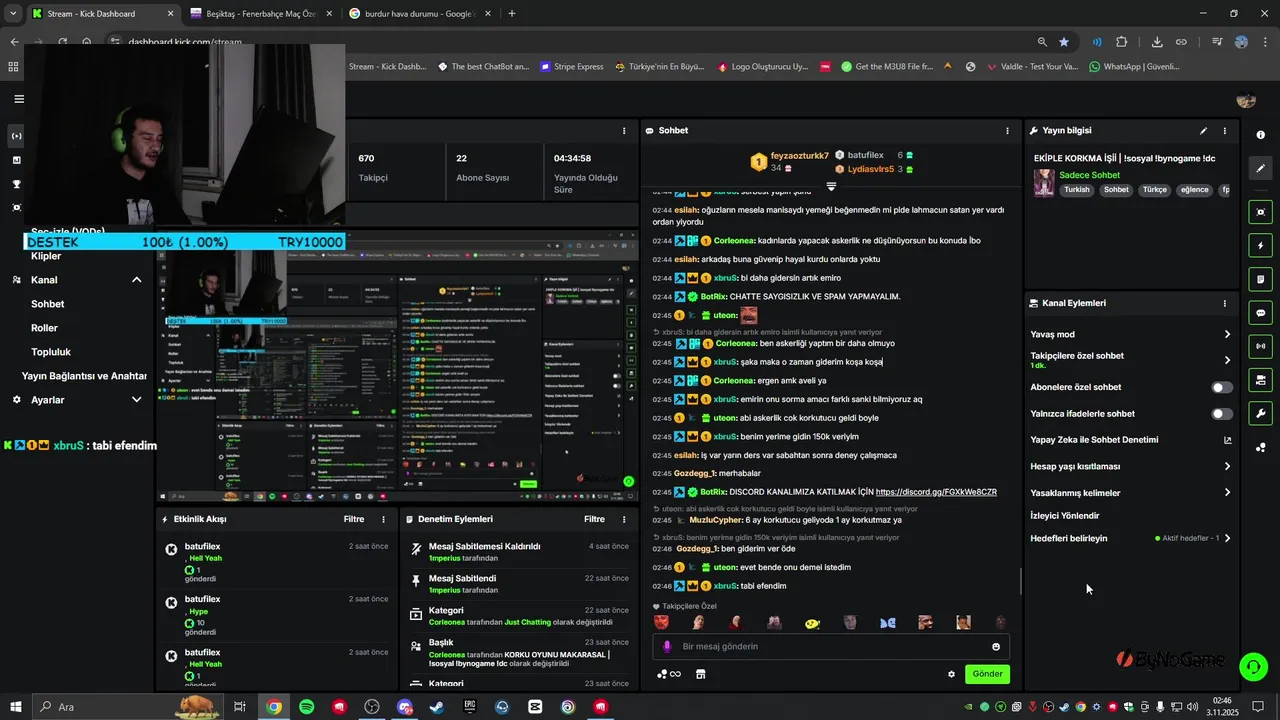This screenshot has width=1280, height=720.
Task: Select Stream - Kick Dashboard browser tab
Action: click(x=102, y=14)
